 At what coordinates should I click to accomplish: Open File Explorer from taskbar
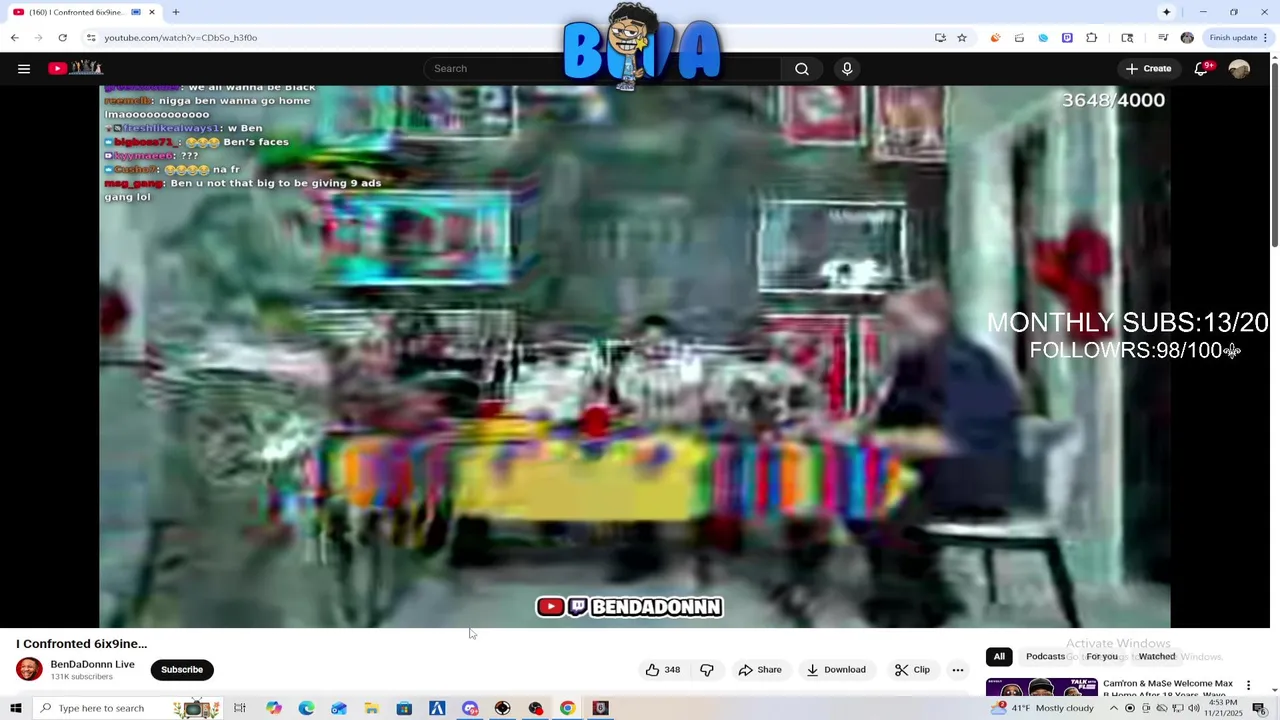point(371,708)
